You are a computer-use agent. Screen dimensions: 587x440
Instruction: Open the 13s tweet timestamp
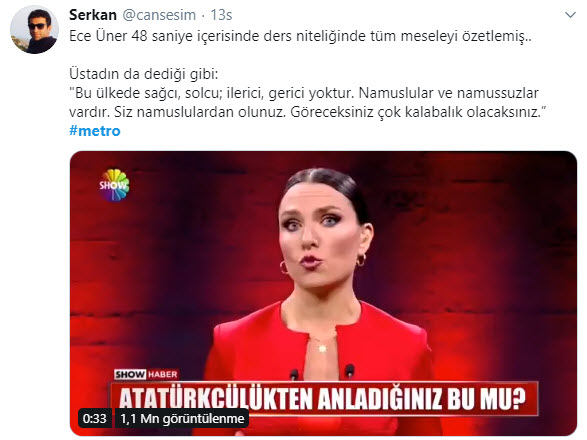tap(221, 15)
